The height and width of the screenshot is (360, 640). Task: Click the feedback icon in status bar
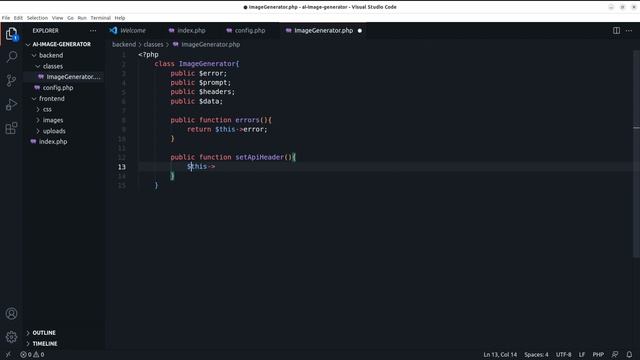tap(615, 355)
